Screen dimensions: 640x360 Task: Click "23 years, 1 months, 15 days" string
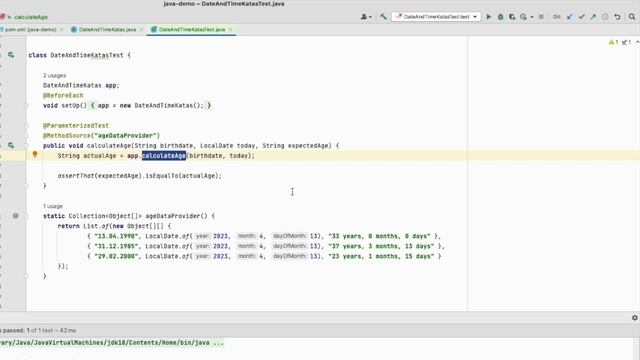[x=381, y=256]
